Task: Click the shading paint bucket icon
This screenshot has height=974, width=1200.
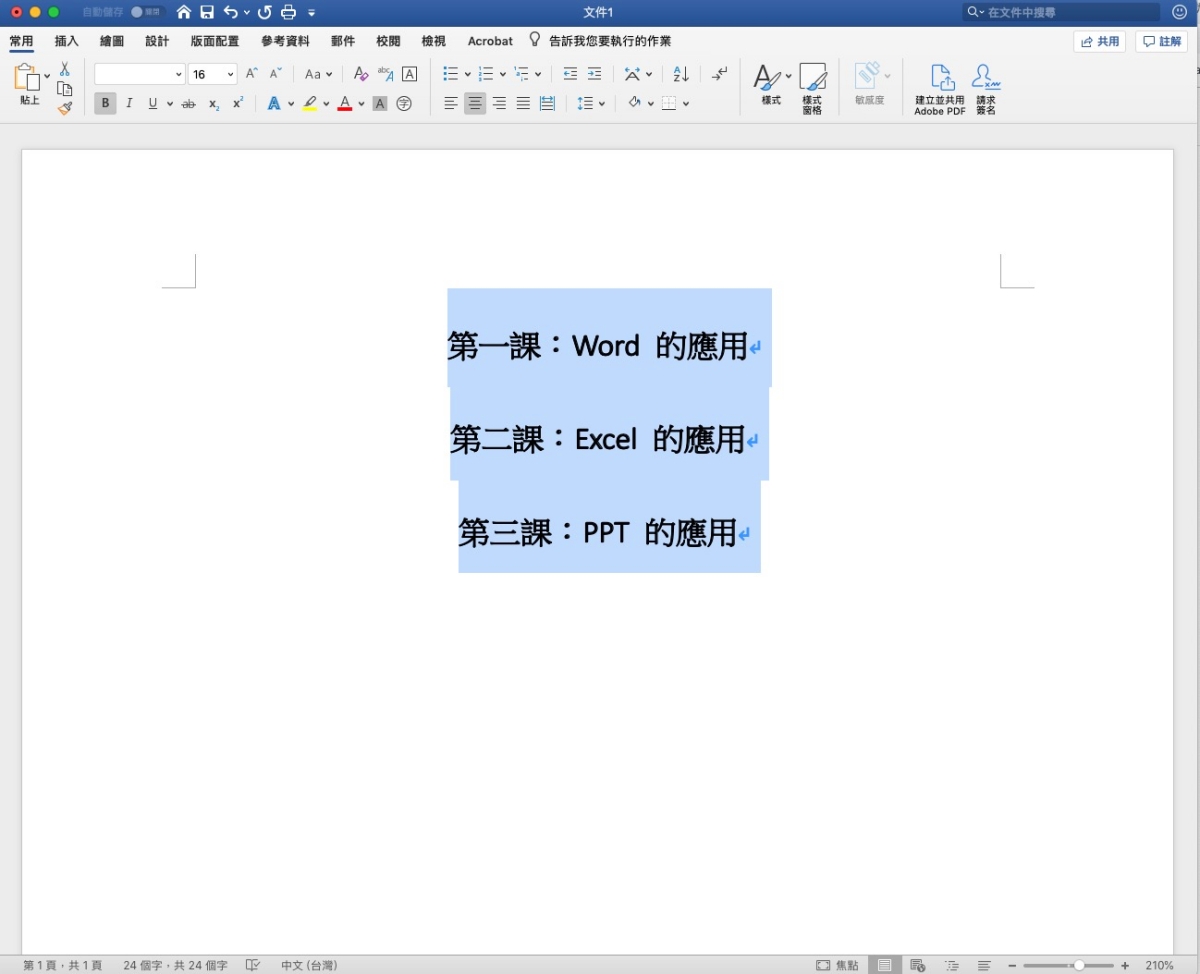Action: [634, 103]
